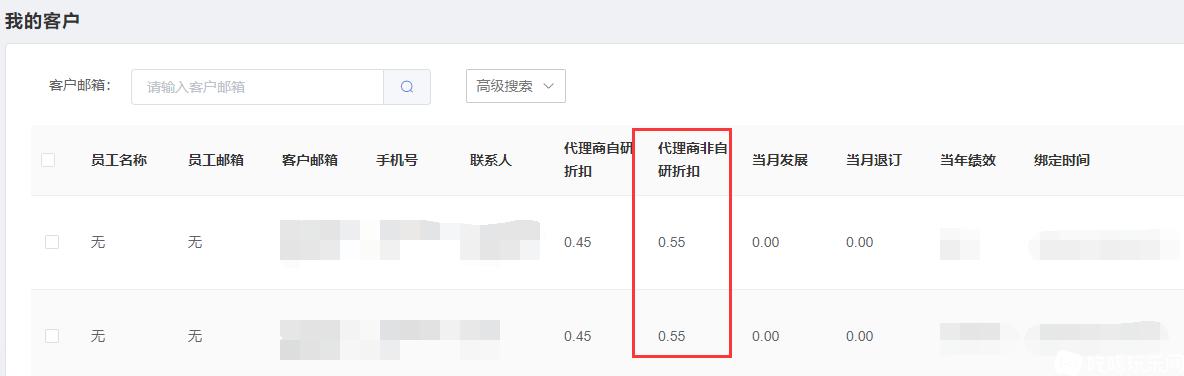Select the 0.45 value in the first row
Viewport: 1184px width, 376px height.
click(578, 242)
